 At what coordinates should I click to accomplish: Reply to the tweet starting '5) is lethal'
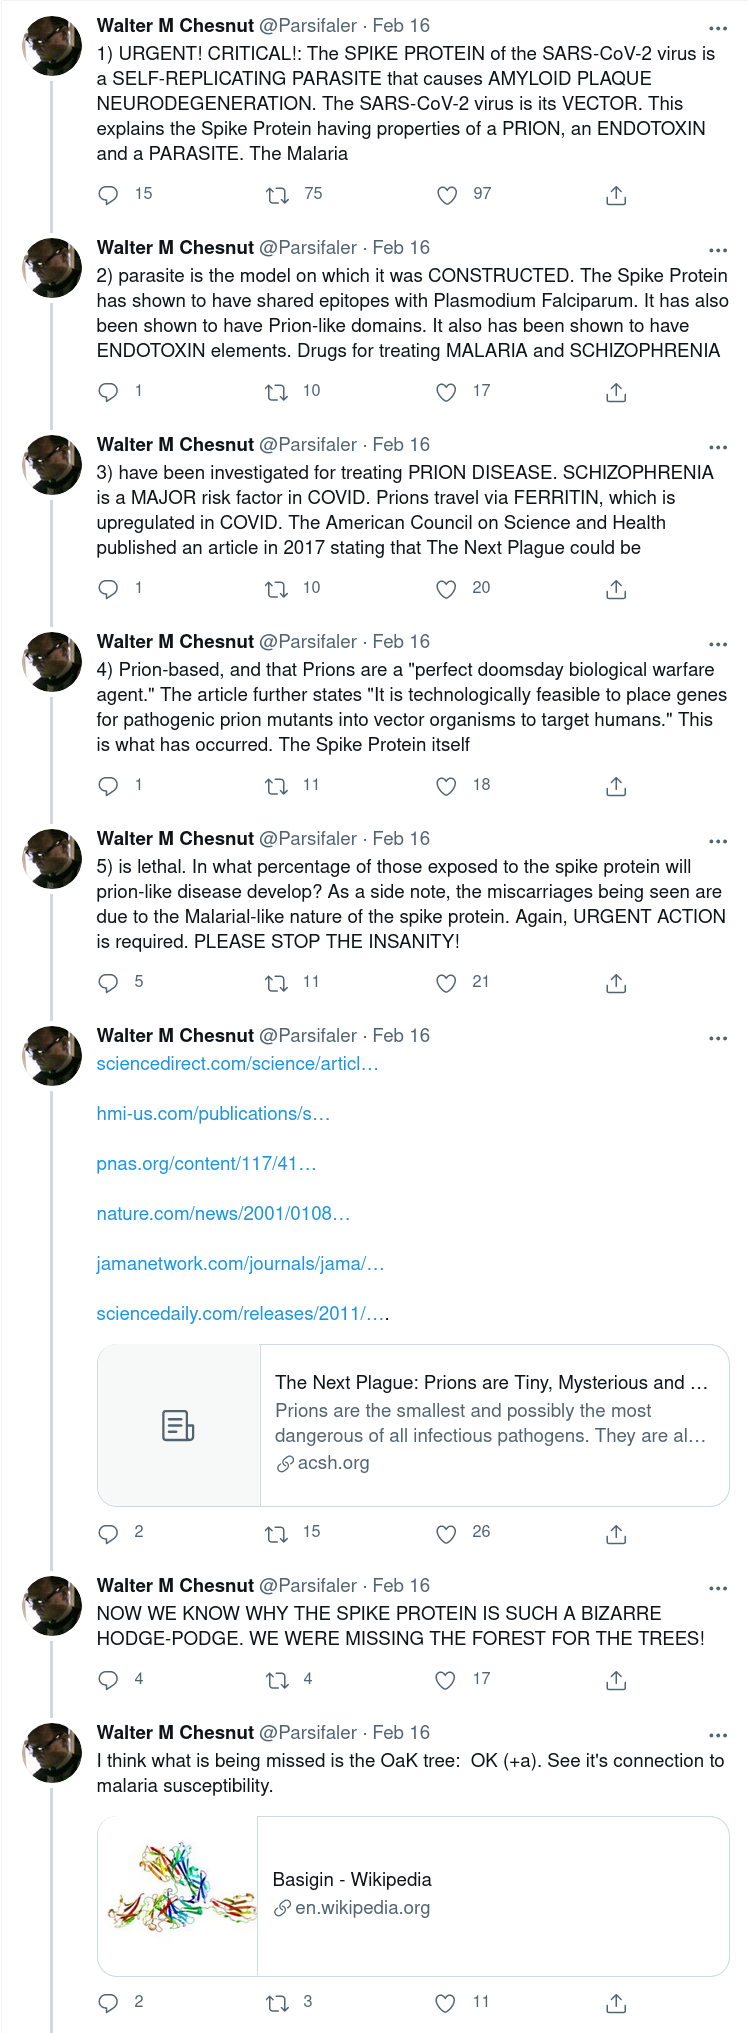click(x=108, y=983)
